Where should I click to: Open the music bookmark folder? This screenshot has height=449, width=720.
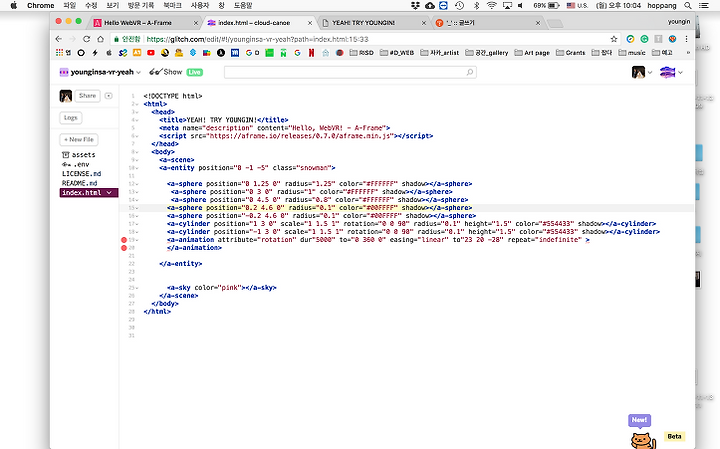point(632,53)
